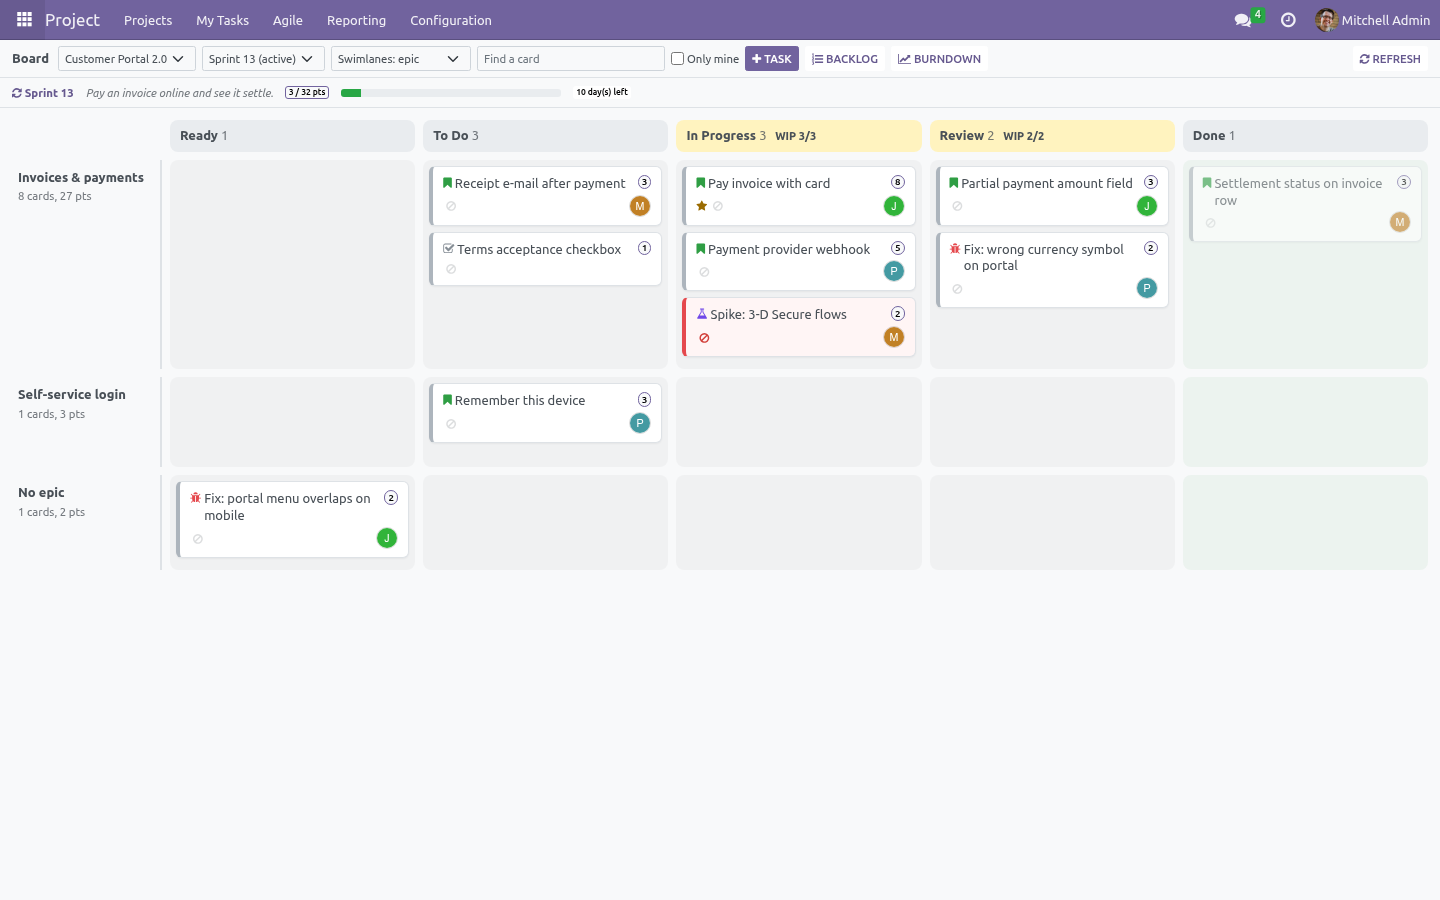Open the BURNDOWN chart
The image size is (1440, 900).
(939, 59)
